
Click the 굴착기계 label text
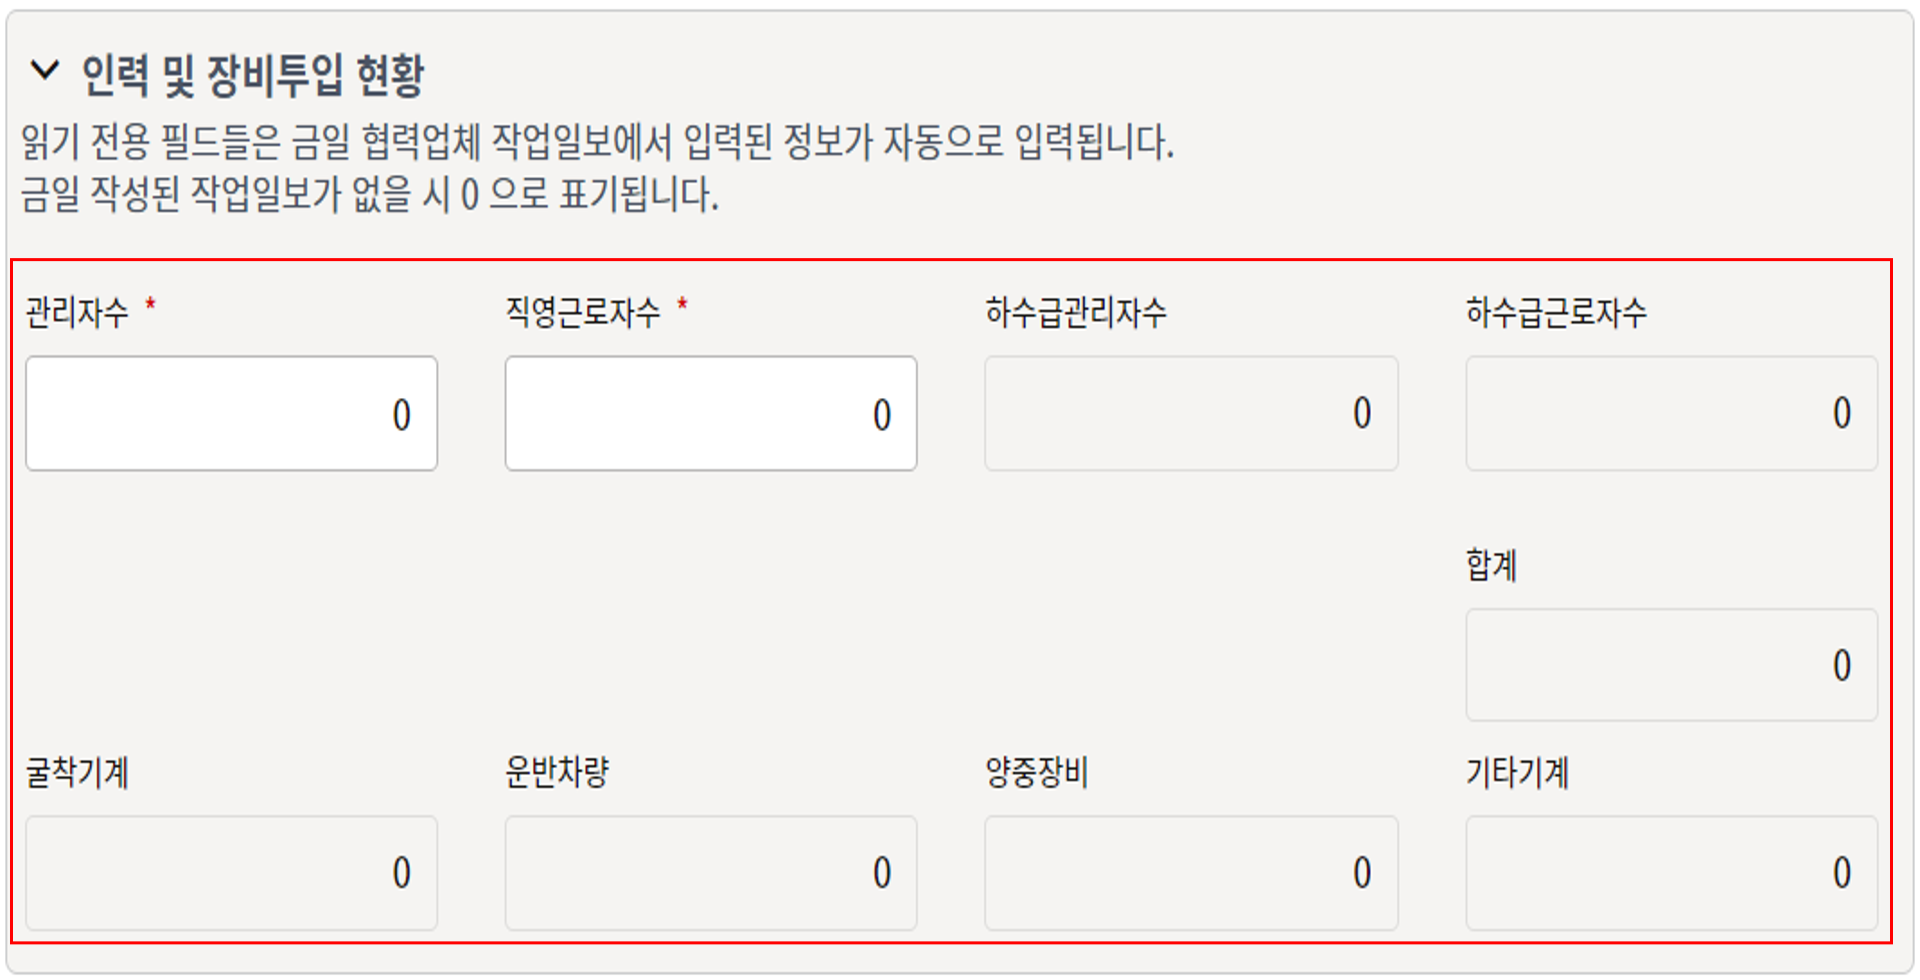(x=77, y=772)
